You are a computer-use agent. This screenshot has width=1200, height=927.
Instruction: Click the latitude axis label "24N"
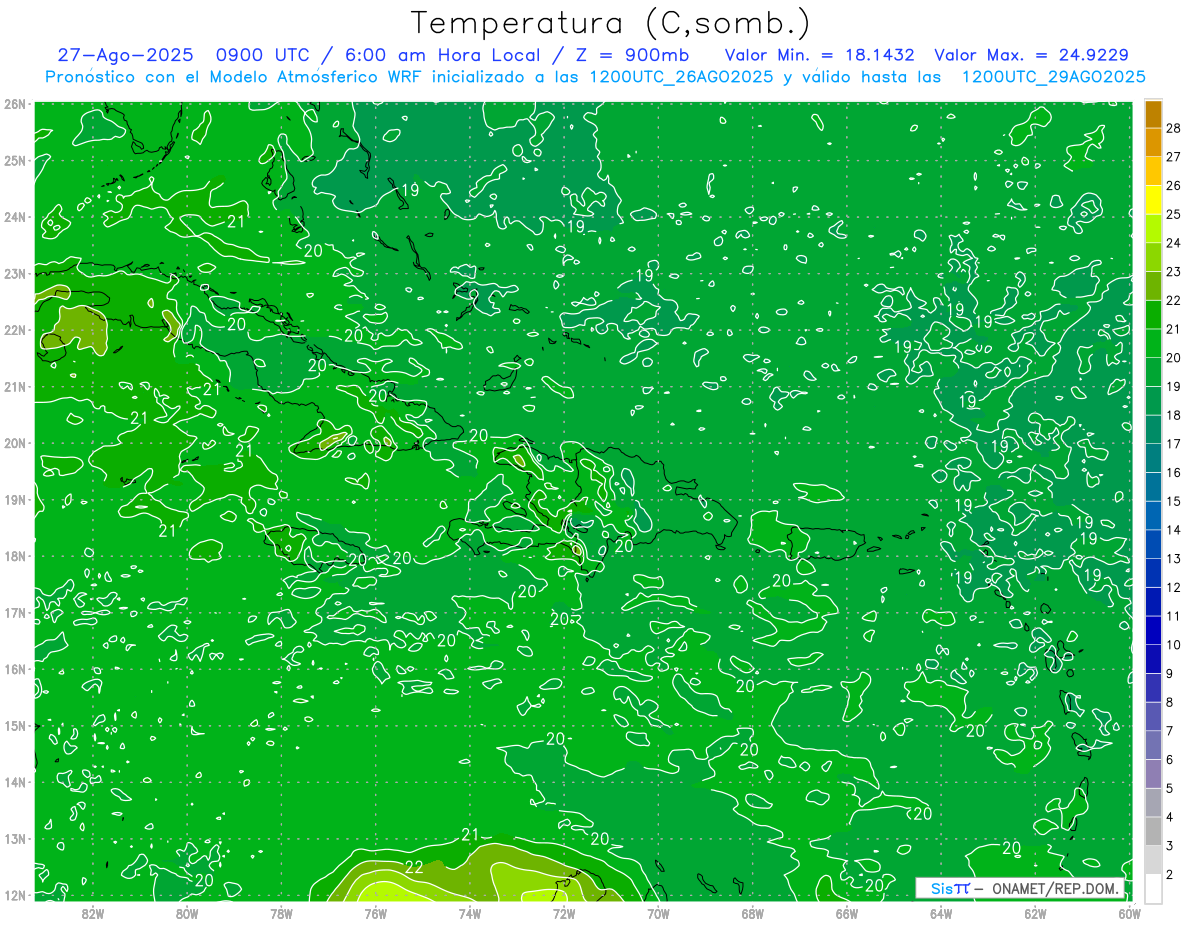point(15,217)
